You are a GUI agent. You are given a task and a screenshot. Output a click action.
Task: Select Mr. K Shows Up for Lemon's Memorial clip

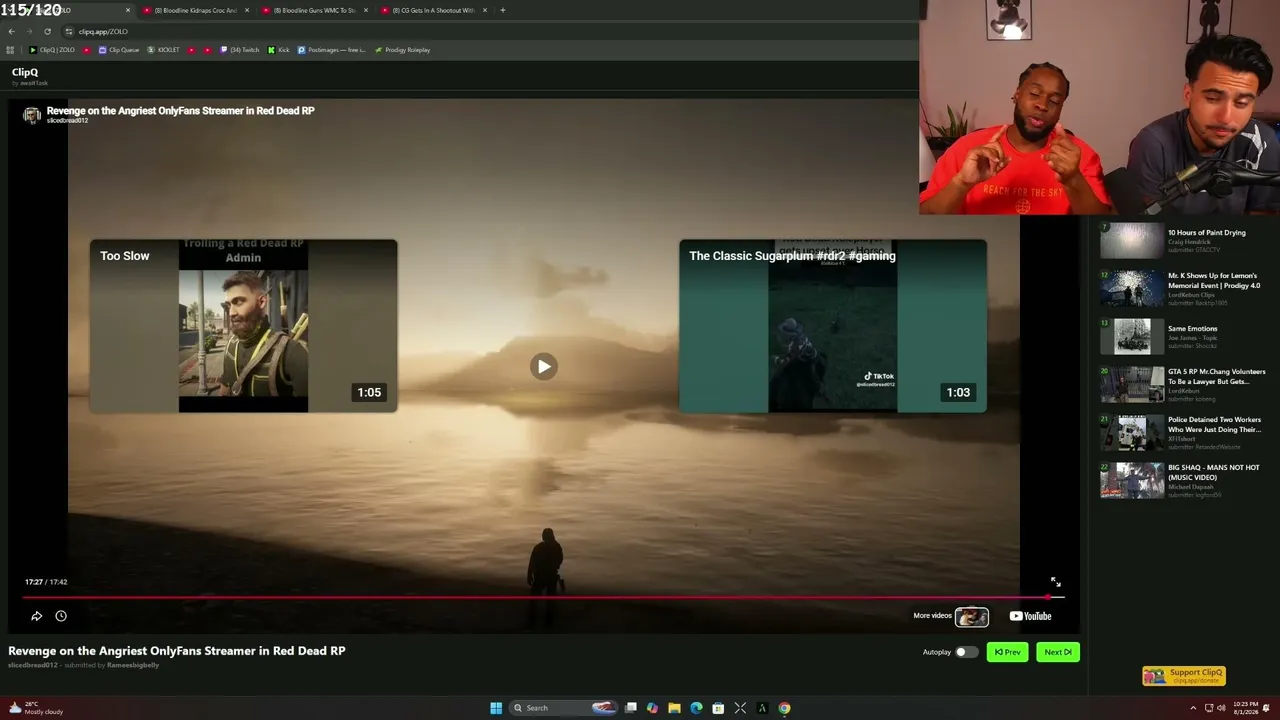1184,288
